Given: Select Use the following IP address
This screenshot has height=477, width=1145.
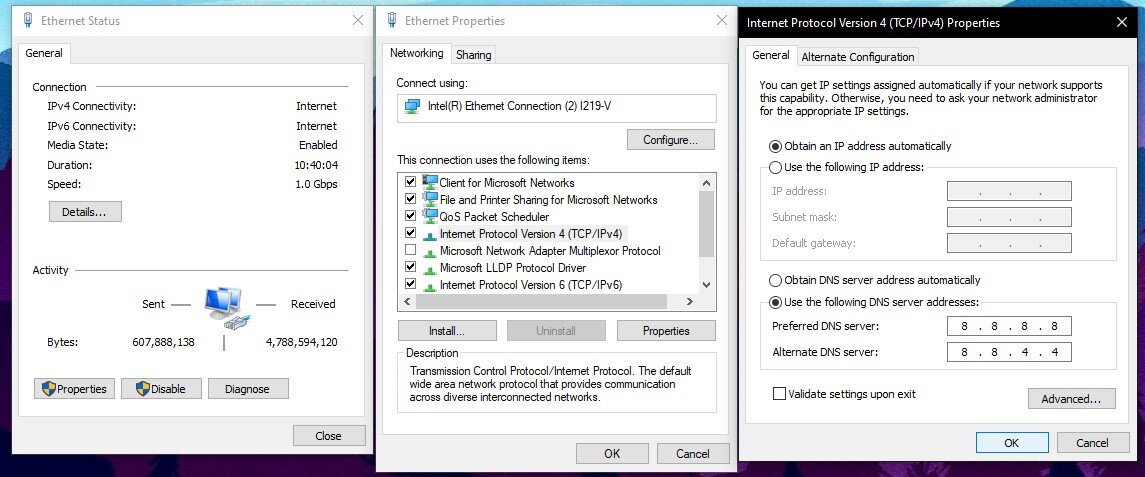Looking at the screenshot, I should click(775, 167).
